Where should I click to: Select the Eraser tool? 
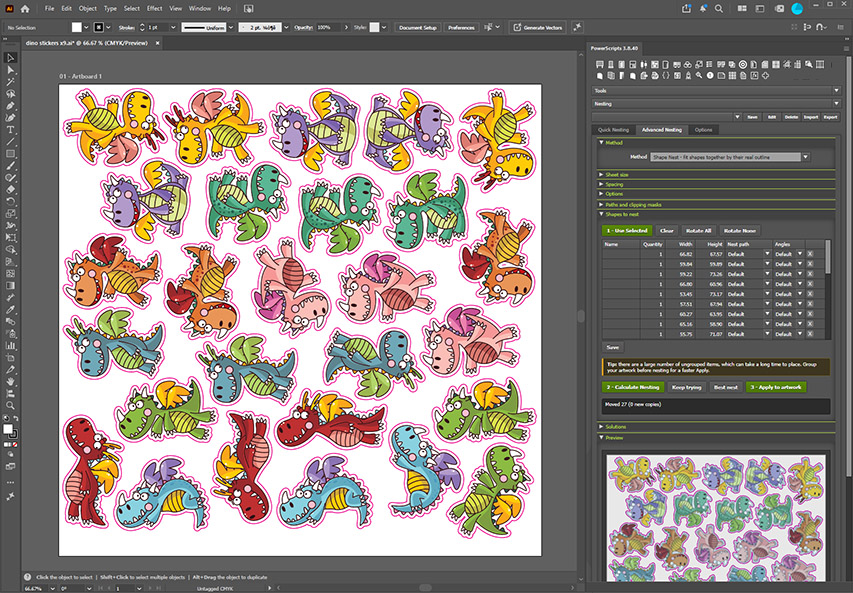10,190
